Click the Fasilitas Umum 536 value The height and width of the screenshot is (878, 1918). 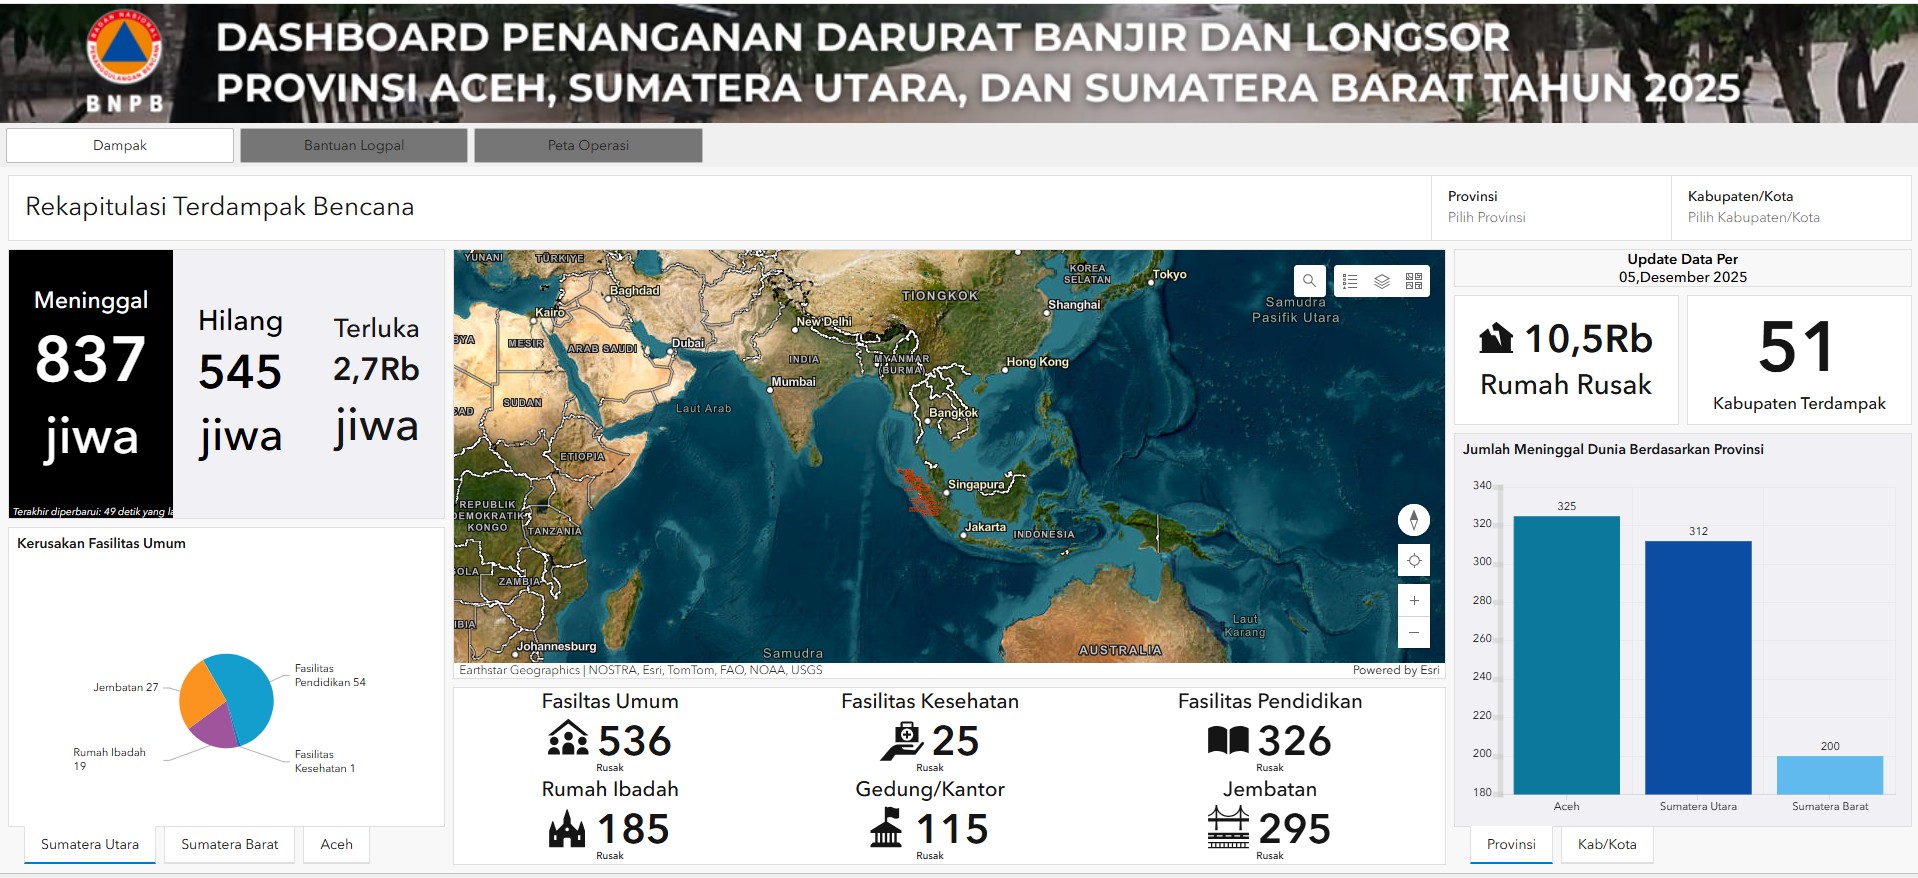coord(634,741)
